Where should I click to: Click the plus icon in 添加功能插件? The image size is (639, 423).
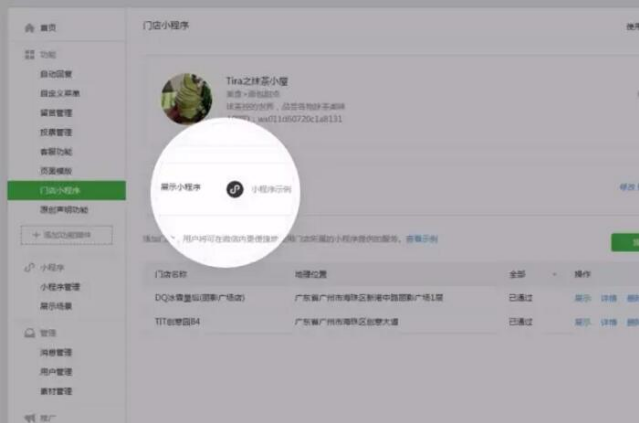(38, 234)
